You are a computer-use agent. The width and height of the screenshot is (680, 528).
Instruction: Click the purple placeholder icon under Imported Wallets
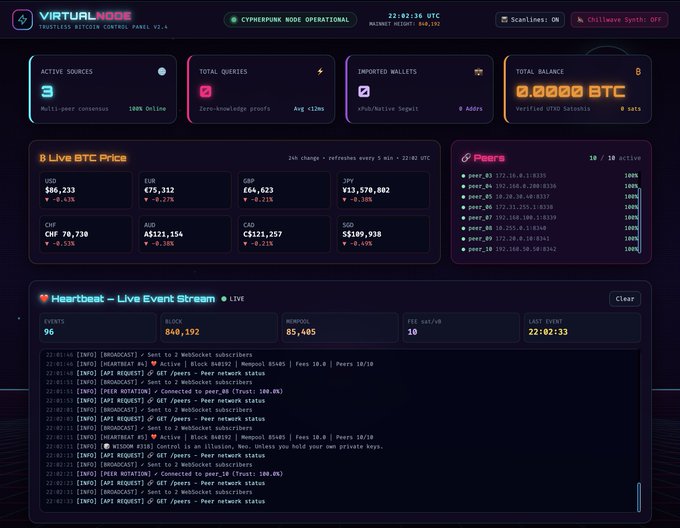tap(364, 91)
